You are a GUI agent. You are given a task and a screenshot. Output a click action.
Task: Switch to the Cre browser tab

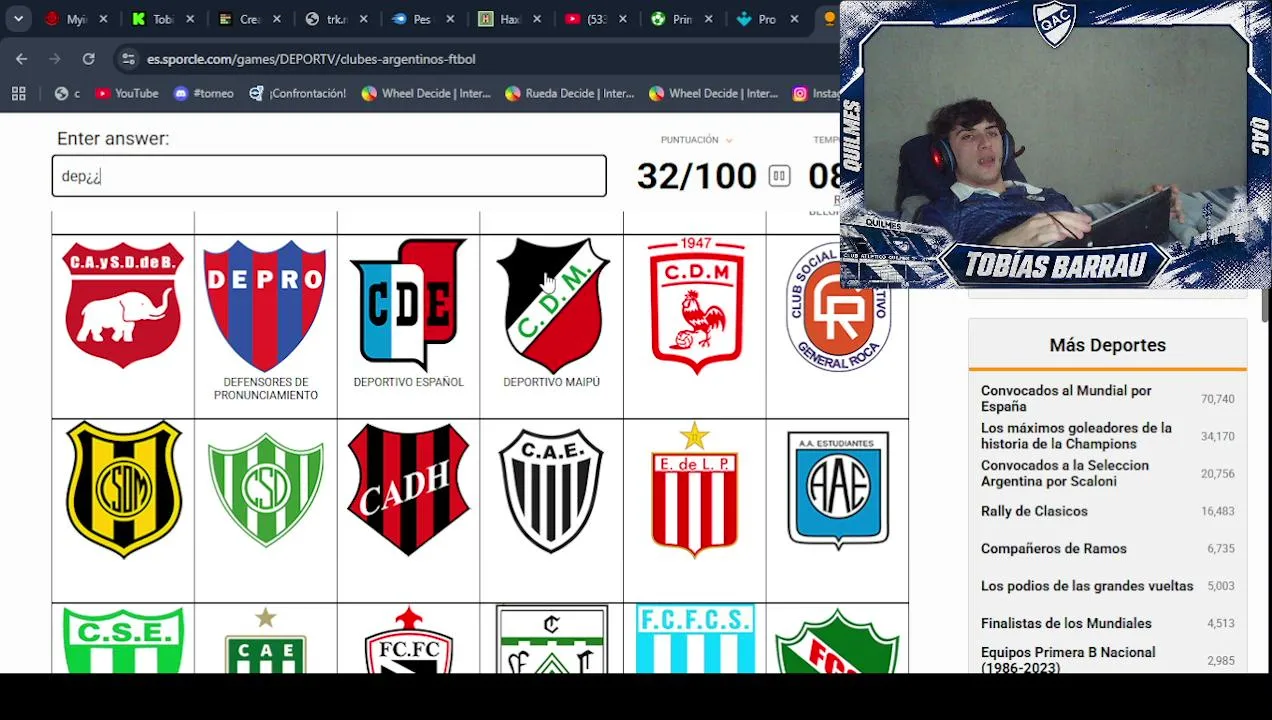pyautogui.click(x=239, y=19)
